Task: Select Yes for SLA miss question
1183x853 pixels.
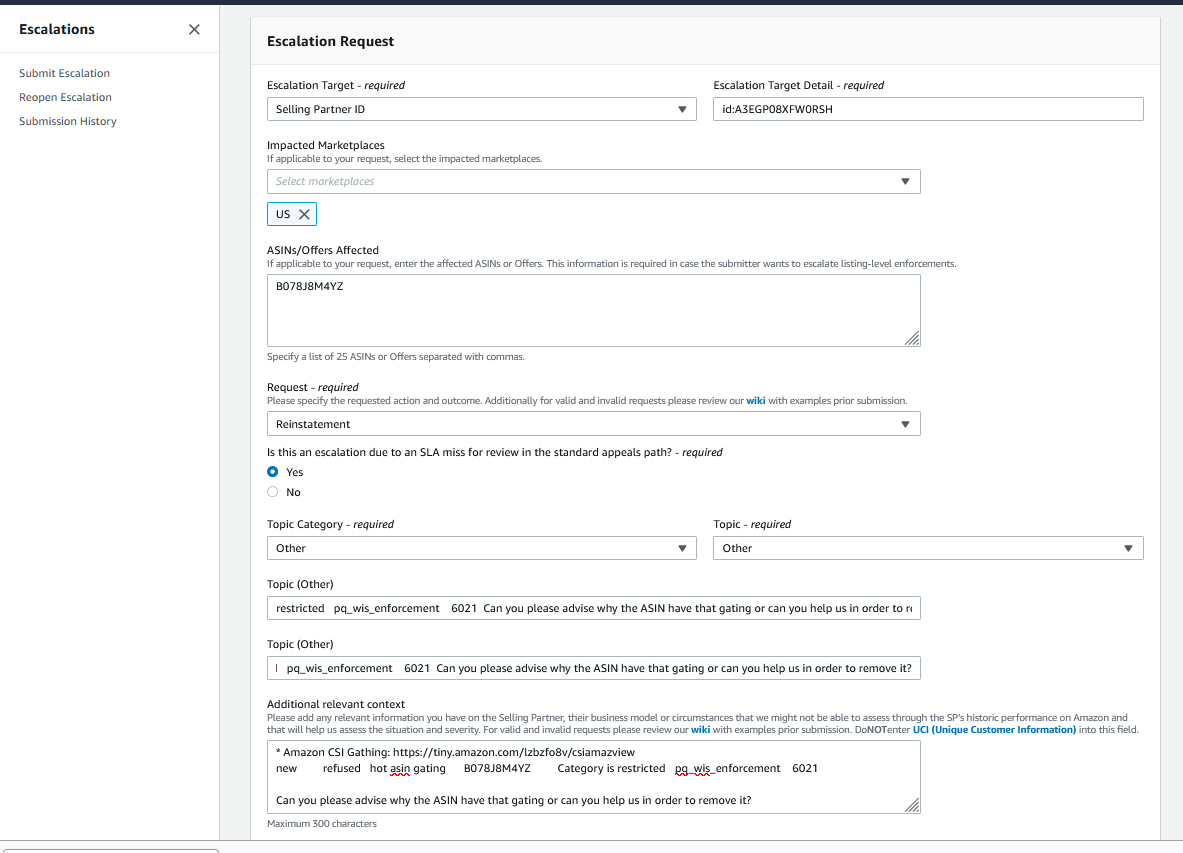Action: [x=273, y=472]
